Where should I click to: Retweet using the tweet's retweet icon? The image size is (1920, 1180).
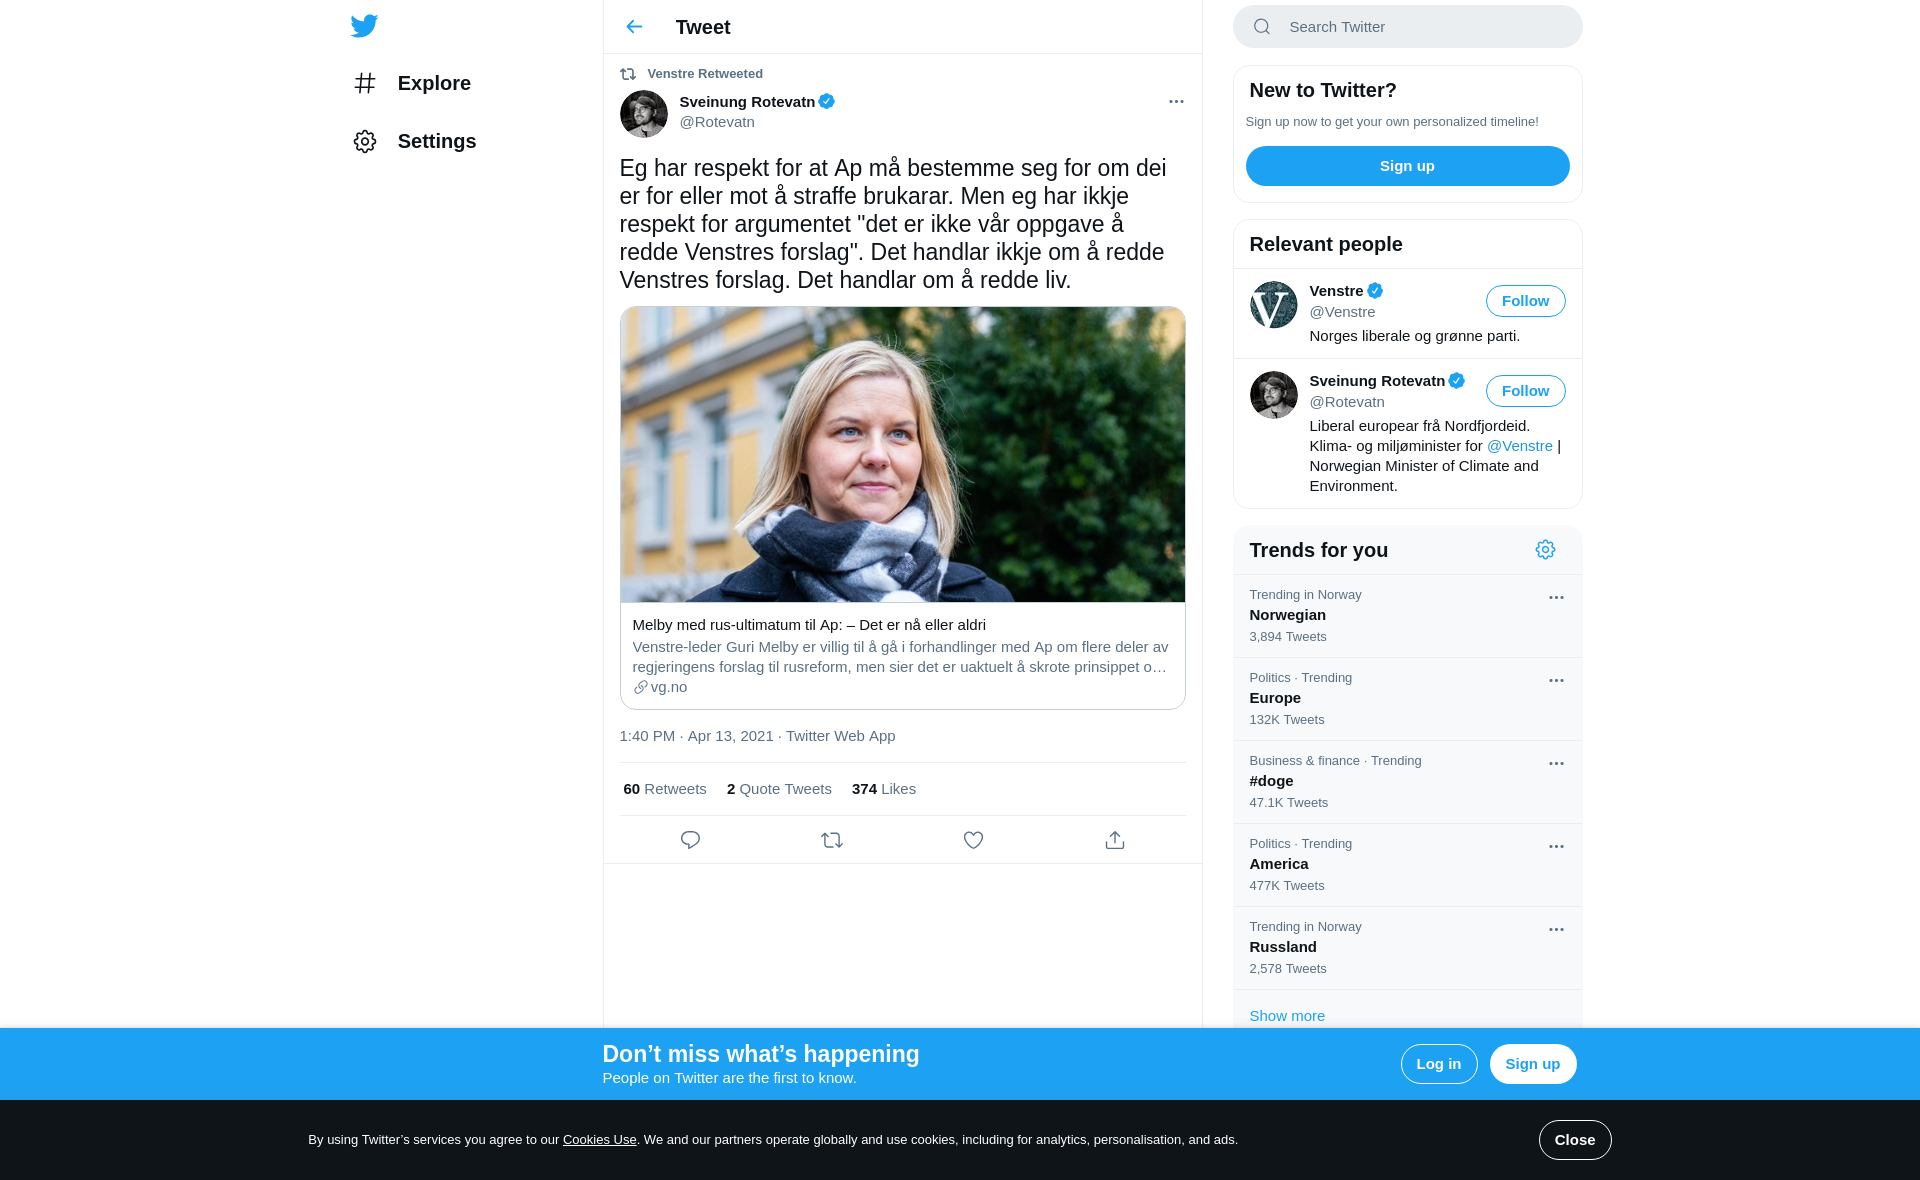point(832,840)
